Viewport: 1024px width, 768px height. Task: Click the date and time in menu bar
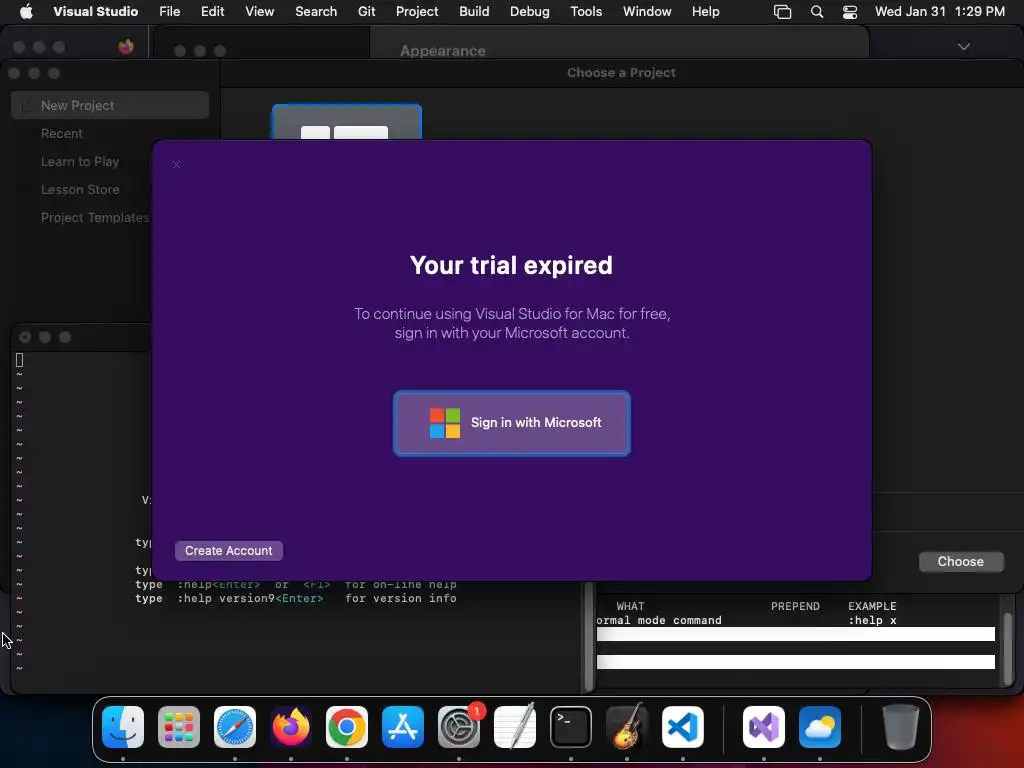940,12
